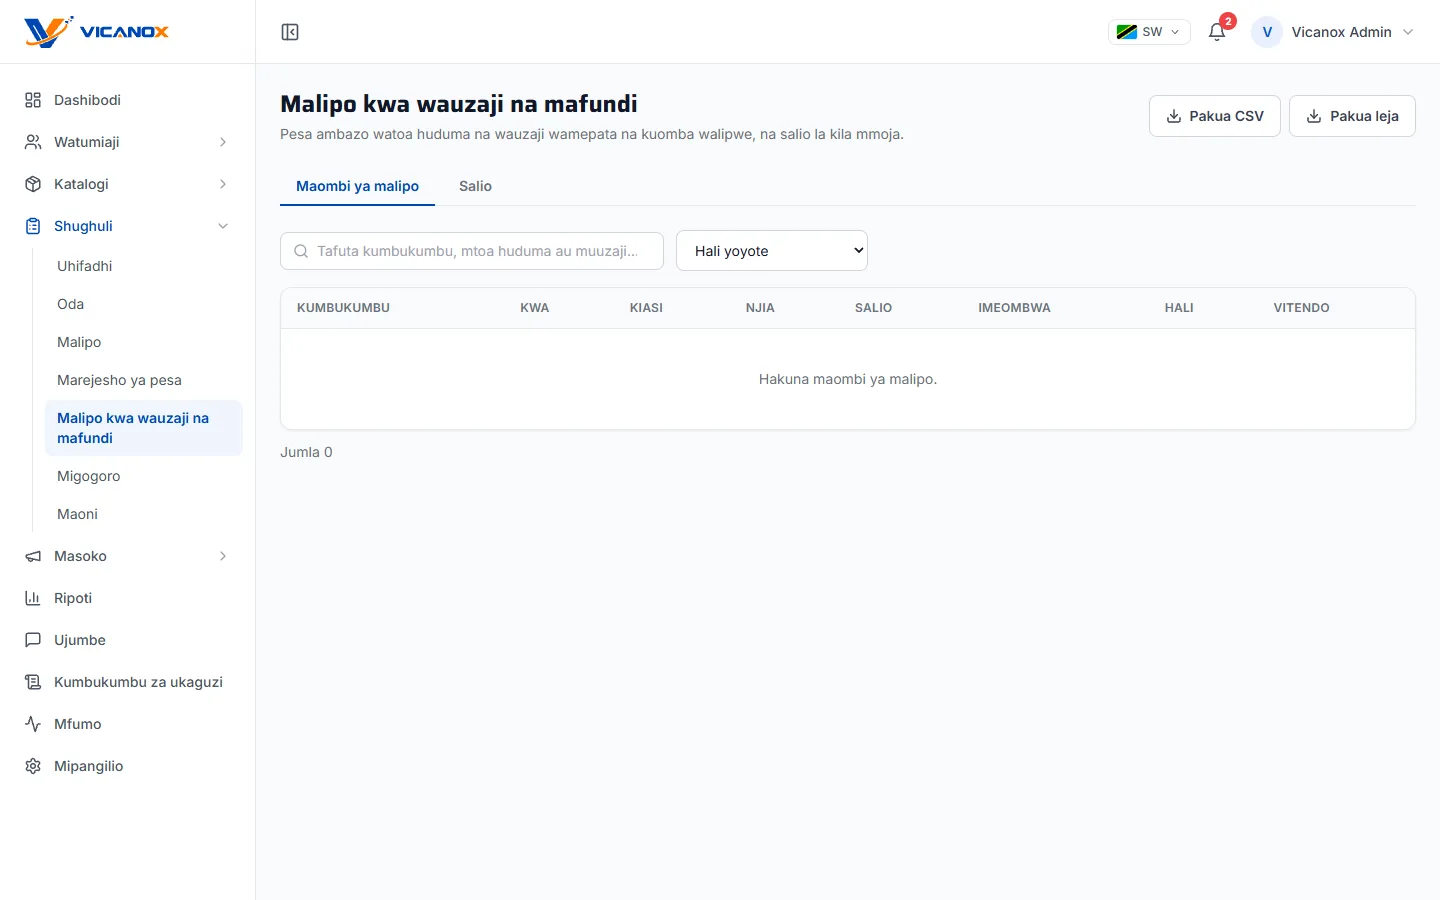
Task: Open the Hali yoyote status filter
Action: [772, 251]
